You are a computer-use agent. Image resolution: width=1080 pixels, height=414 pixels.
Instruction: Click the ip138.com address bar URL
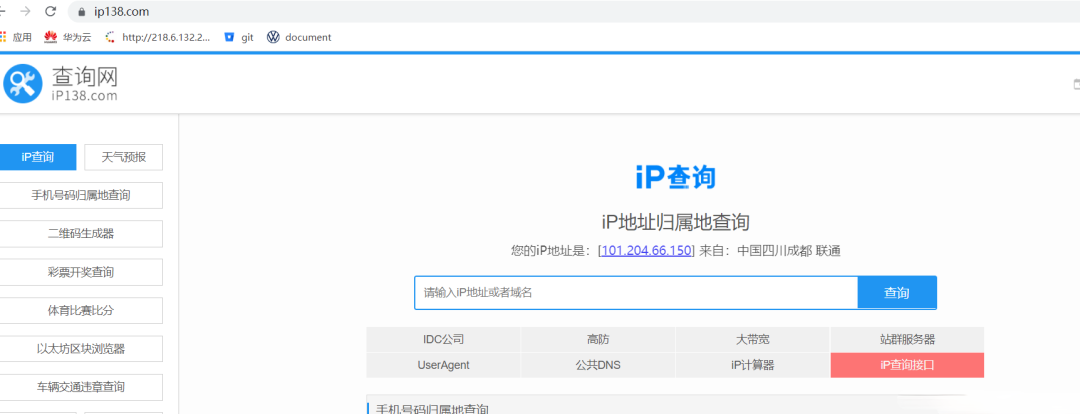pos(121,12)
